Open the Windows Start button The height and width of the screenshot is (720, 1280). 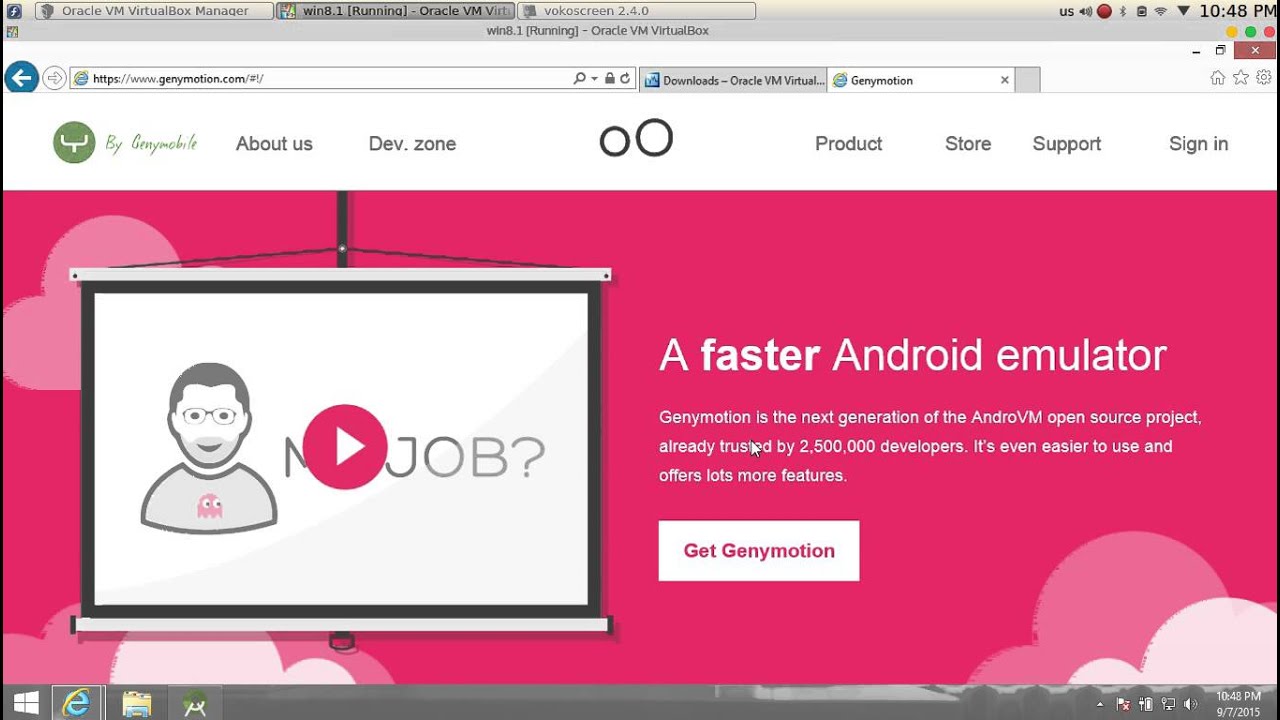(26, 703)
